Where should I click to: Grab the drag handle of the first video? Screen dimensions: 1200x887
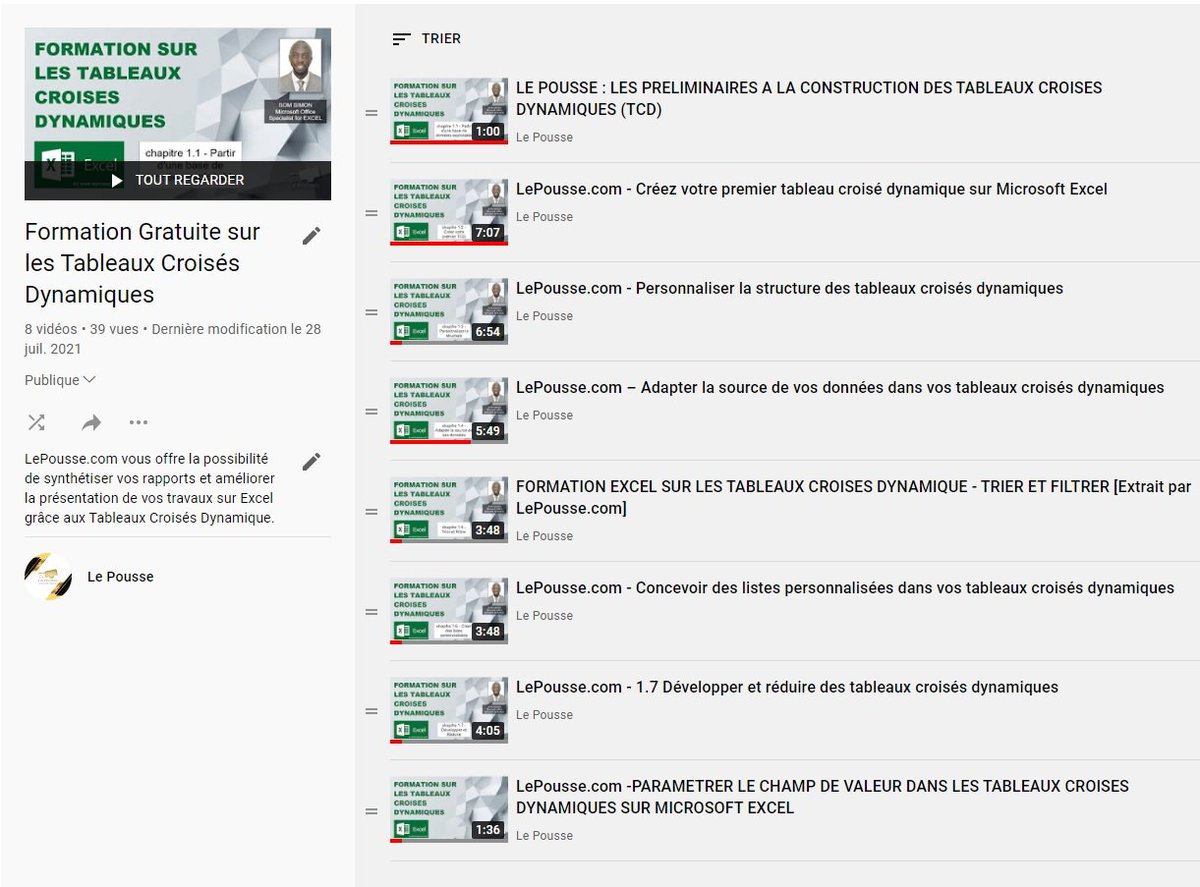[x=371, y=111]
